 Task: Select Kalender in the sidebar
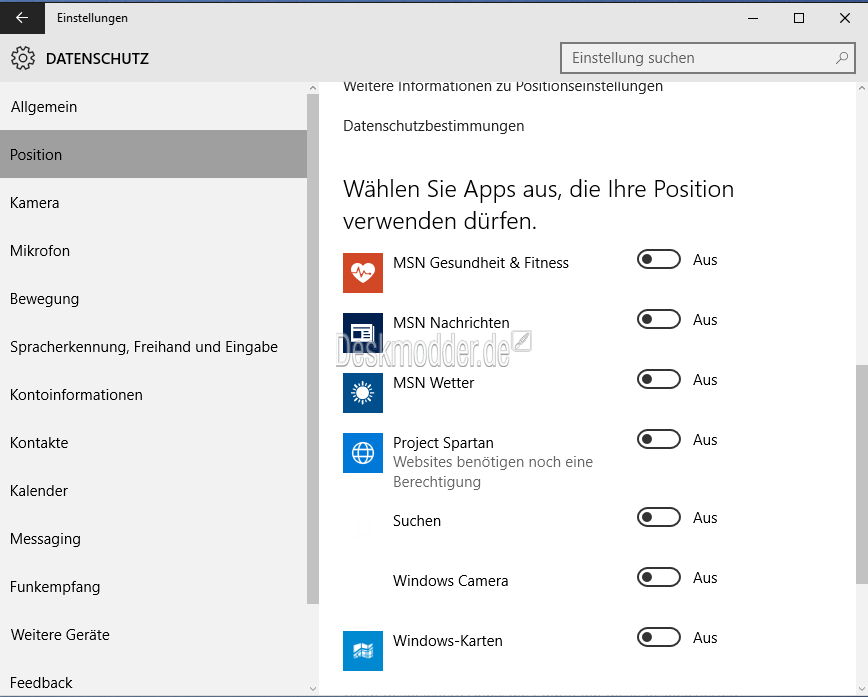153,491
